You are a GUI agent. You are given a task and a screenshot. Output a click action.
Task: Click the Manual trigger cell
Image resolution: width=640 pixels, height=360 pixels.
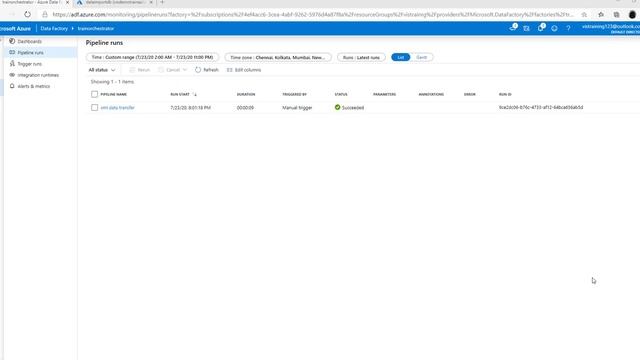coord(297,108)
